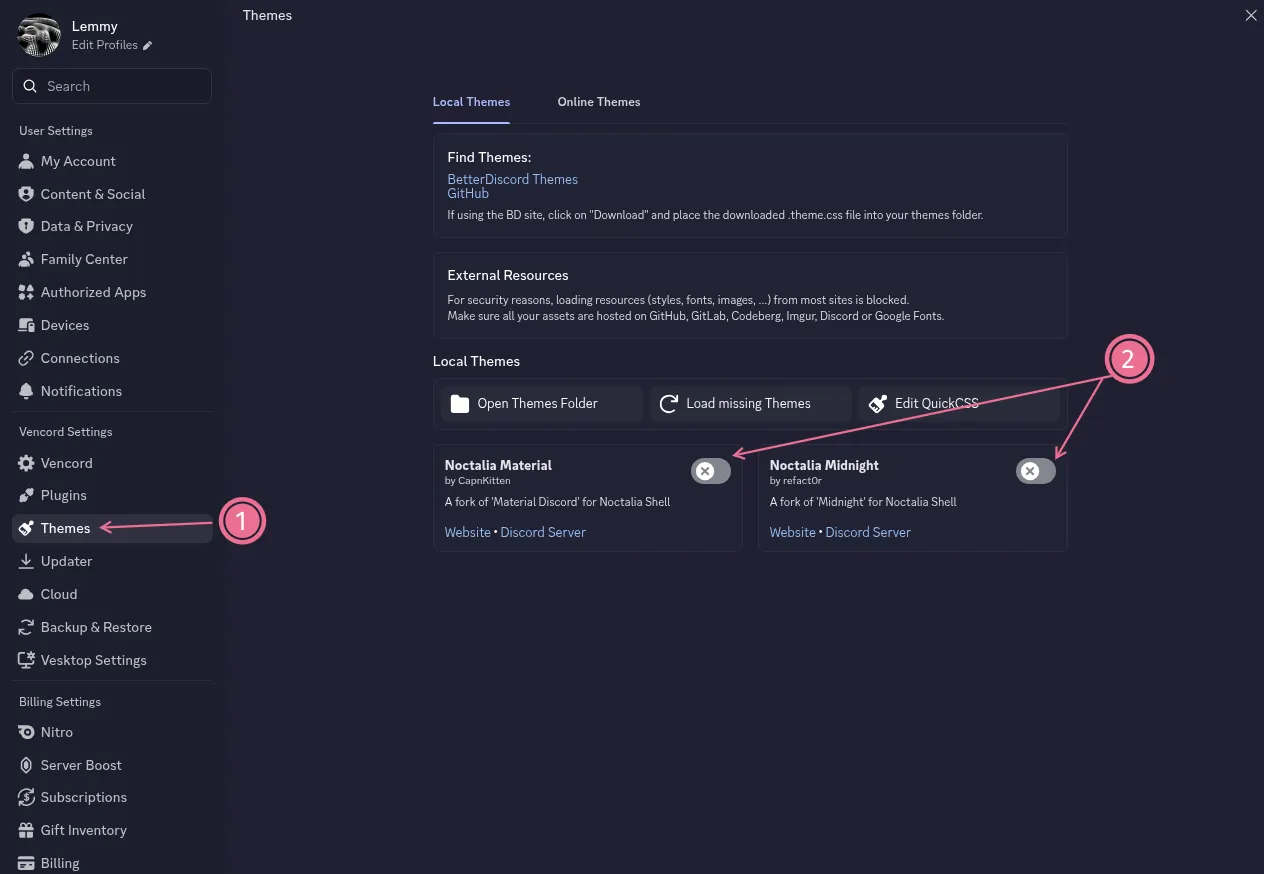Visit the BetterDiscord Themes link
The width and height of the screenshot is (1264, 874).
point(512,179)
